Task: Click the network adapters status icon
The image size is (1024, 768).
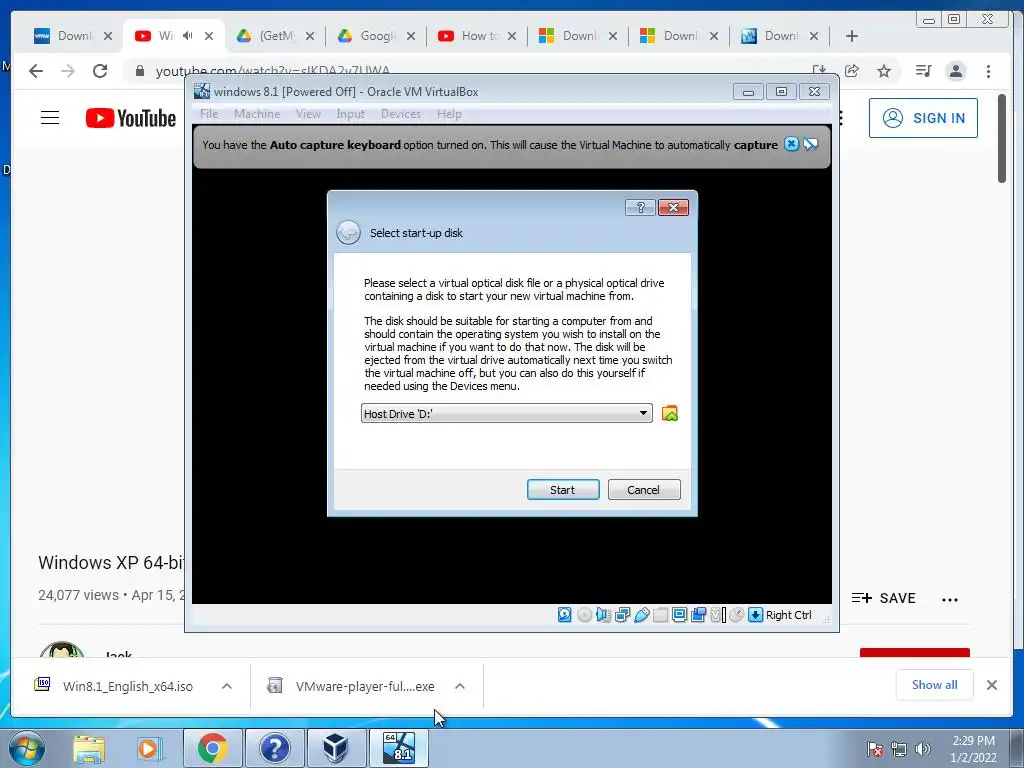Action: click(x=622, y=615)
